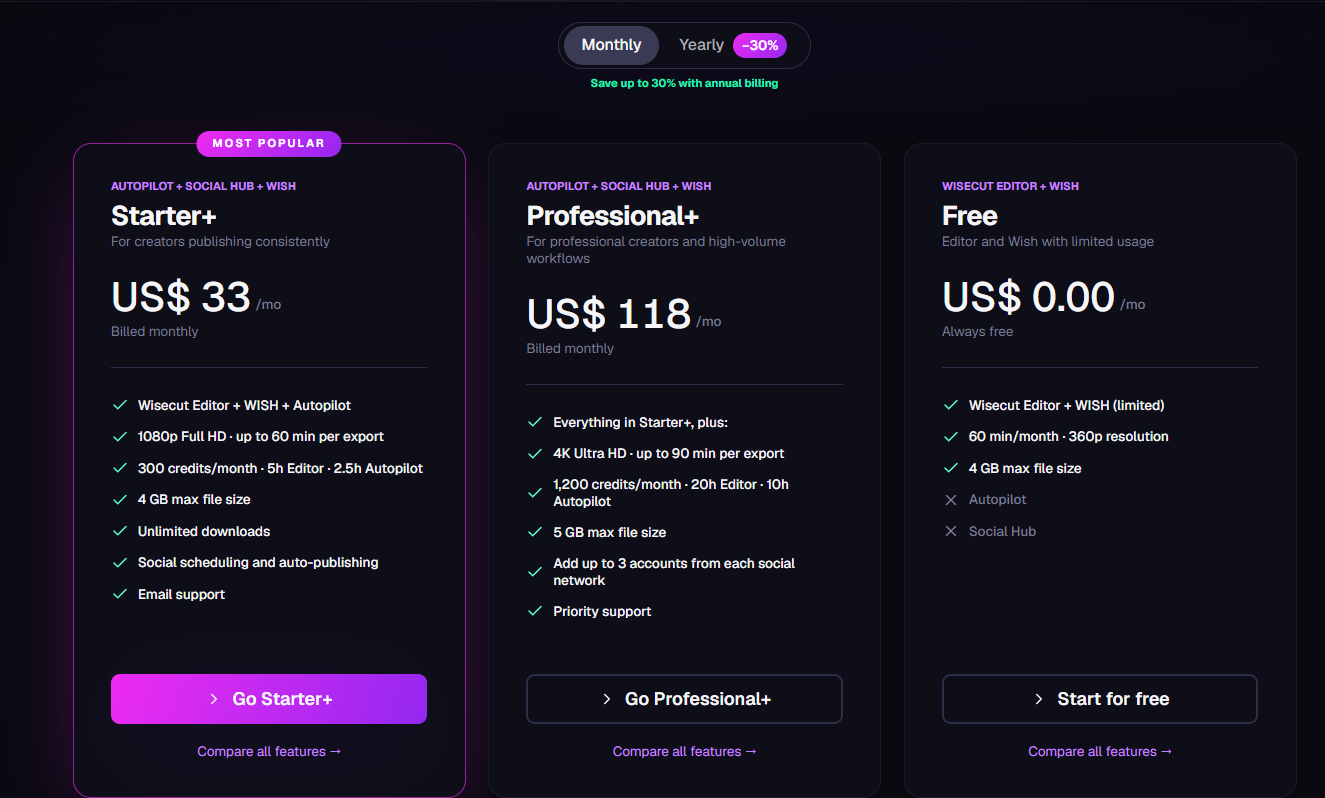Click 'Save up to 30% with annual billing' text
The width and height of the screenshot is (1325, 798).
tap(684, 83)
